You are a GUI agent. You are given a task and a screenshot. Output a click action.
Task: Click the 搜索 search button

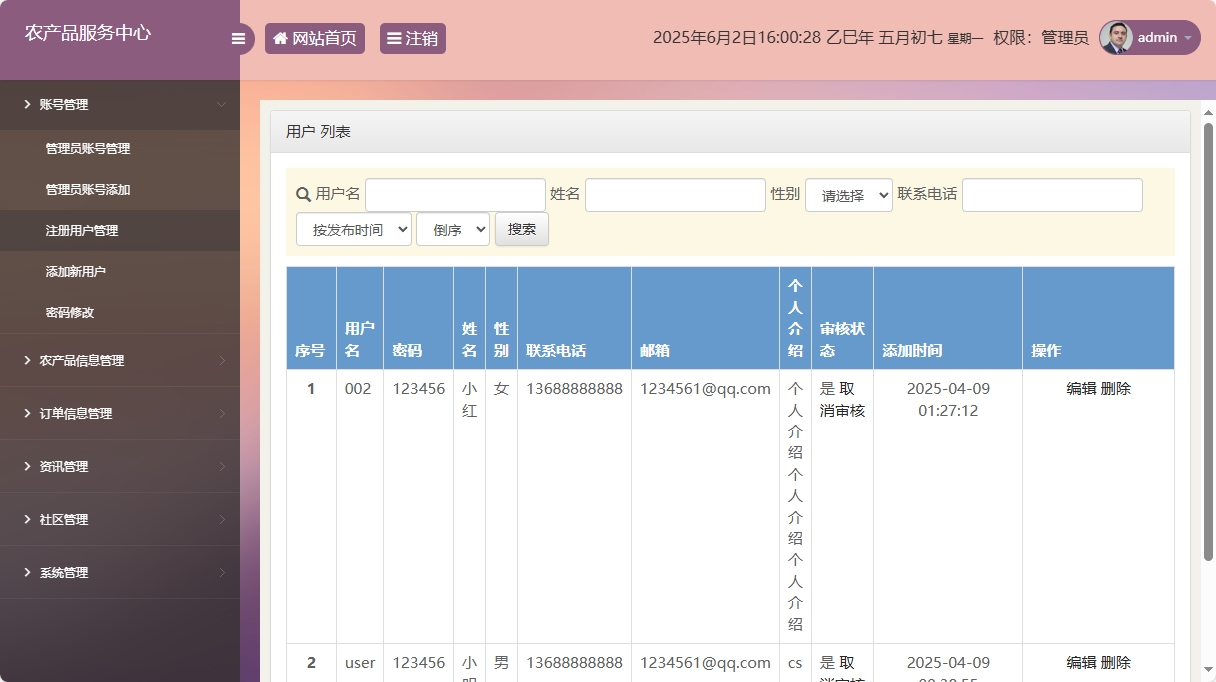521,228
